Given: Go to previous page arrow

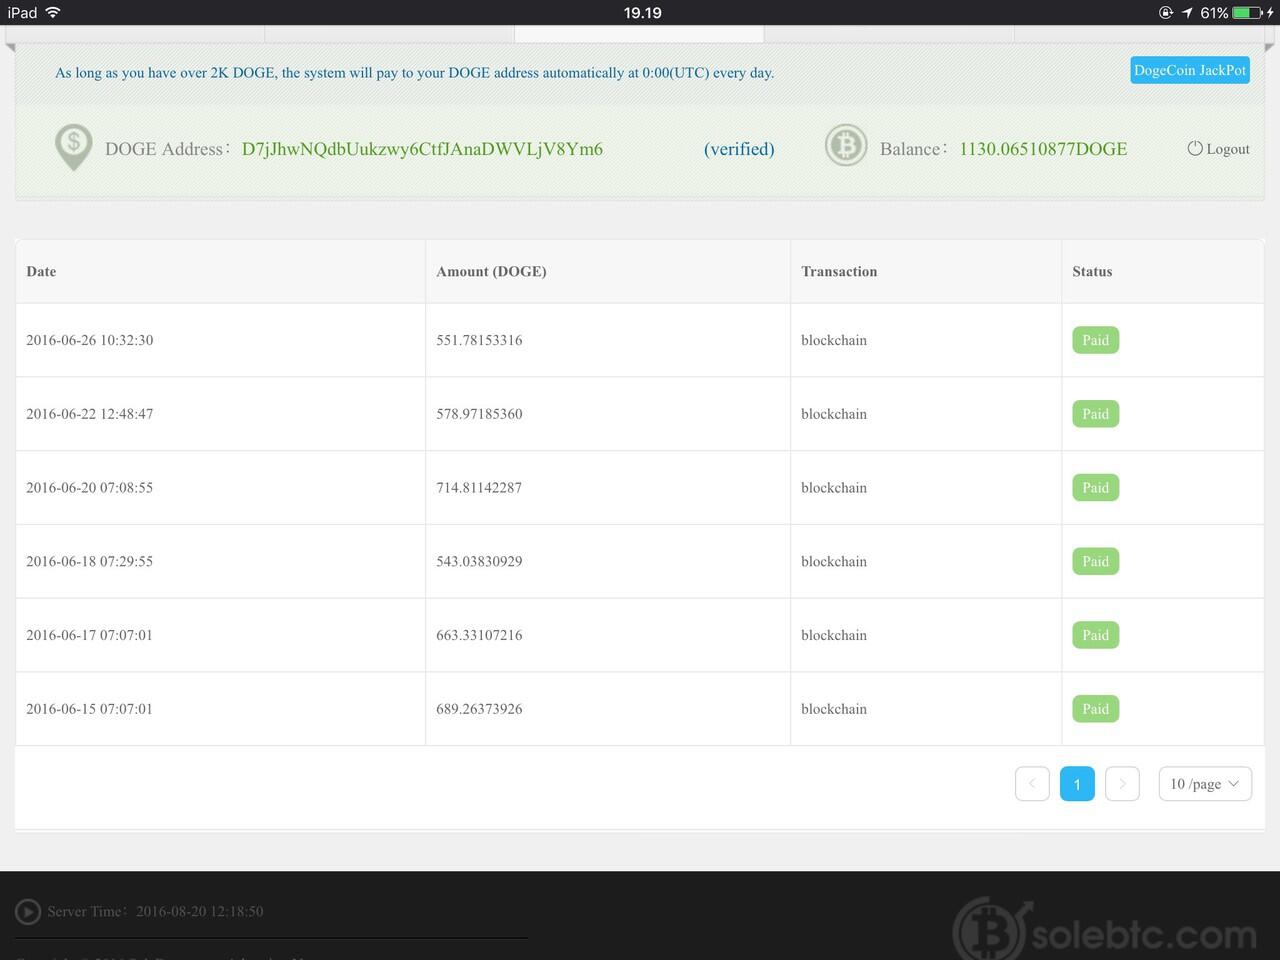Looking at the screenshot, I should [x=1032, y=784].
